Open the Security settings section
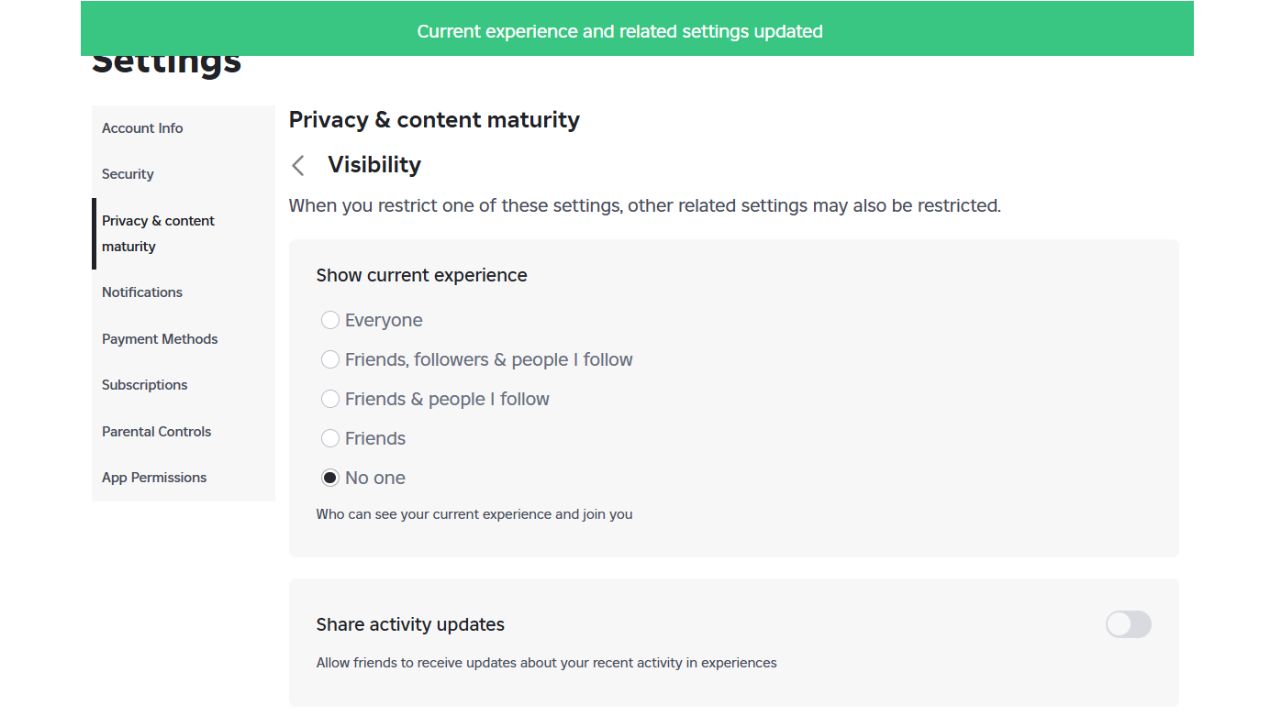This screenshot has height=720, width=1280. click(128, 174)
